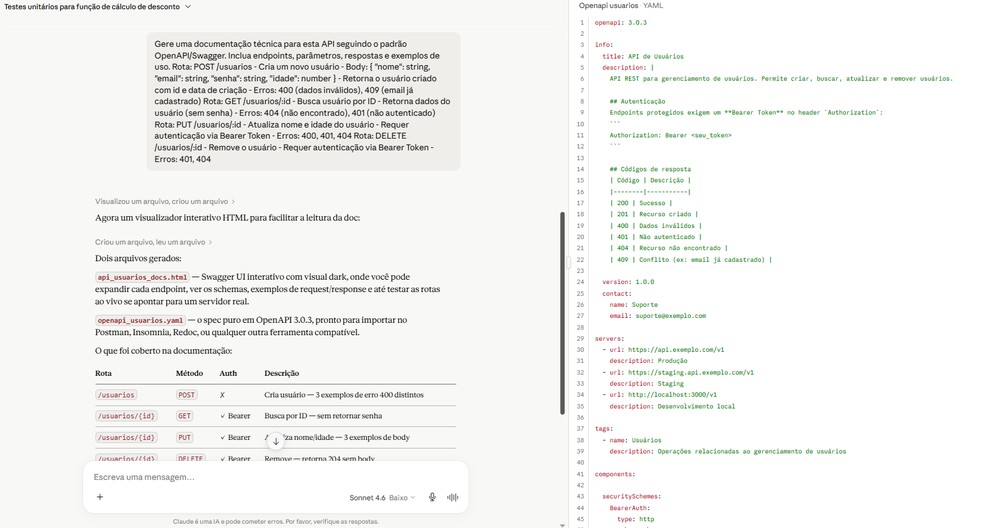Click the 'Authorization: Bearer <seu_token>' code line
The width and height of the screenshot is (984, 528).
(x=670, y=136)
